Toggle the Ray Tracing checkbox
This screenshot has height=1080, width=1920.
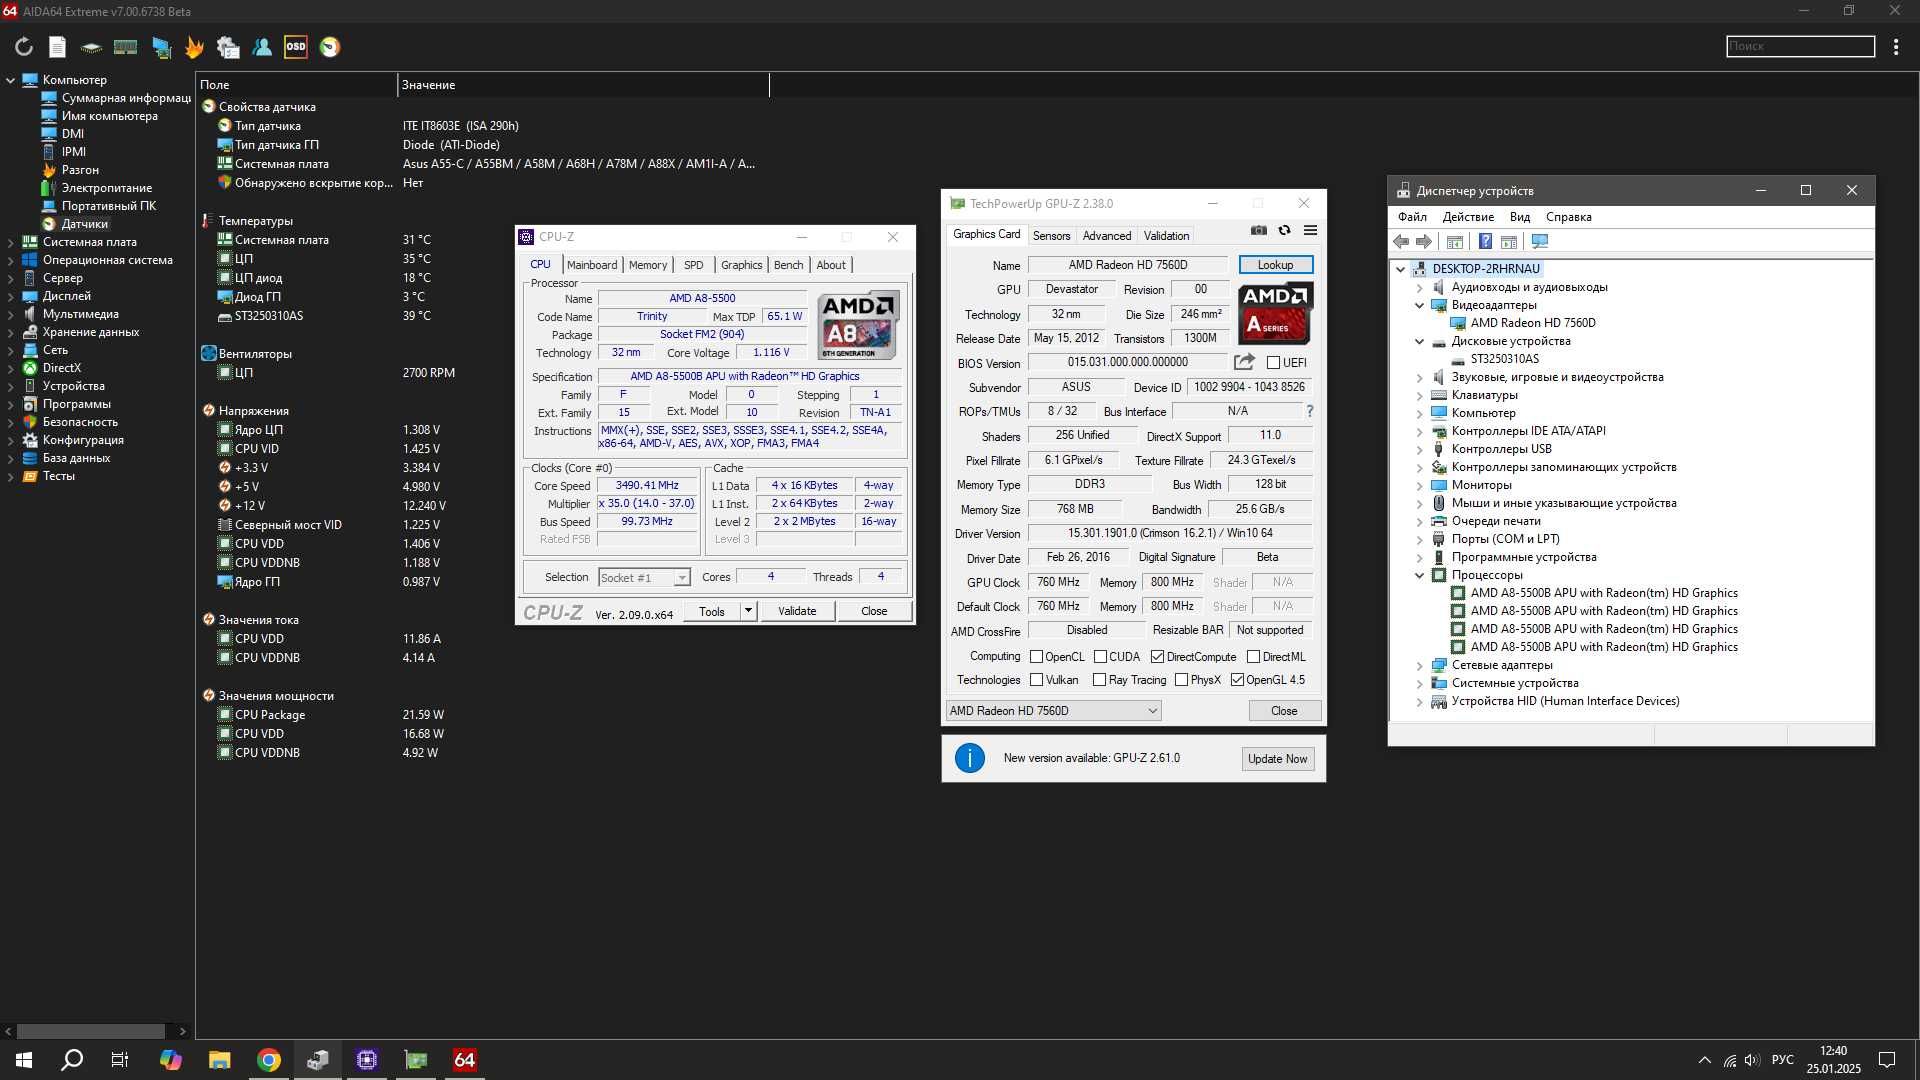point(1099,680)
